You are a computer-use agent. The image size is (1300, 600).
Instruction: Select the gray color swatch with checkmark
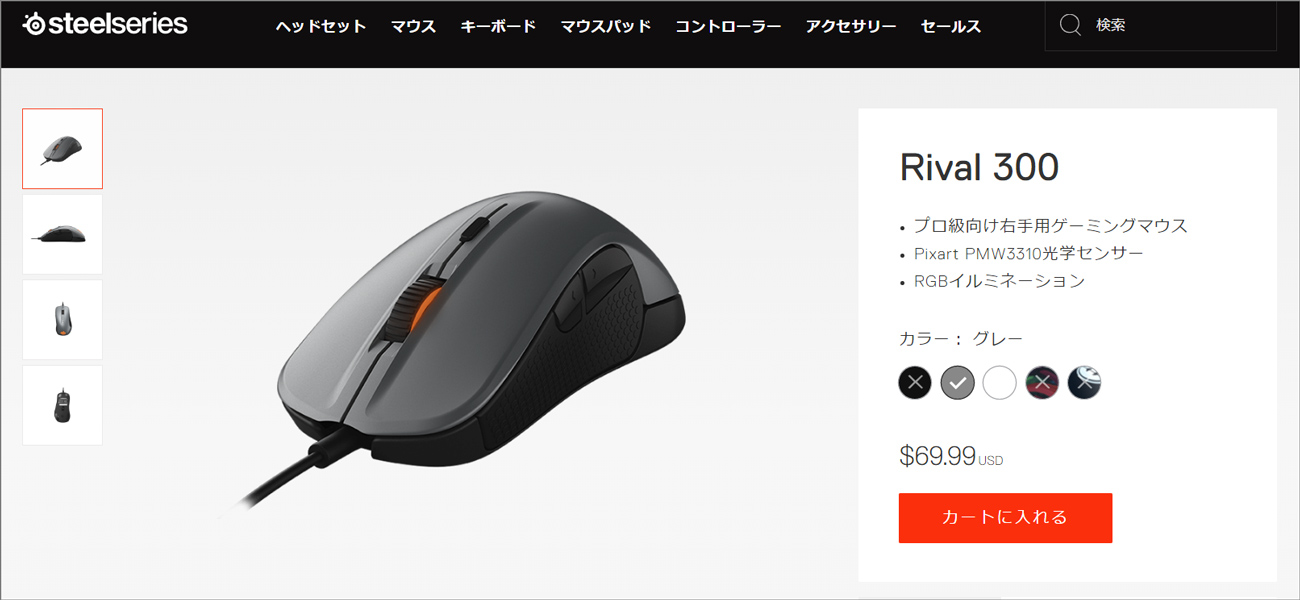pos(957,382)
